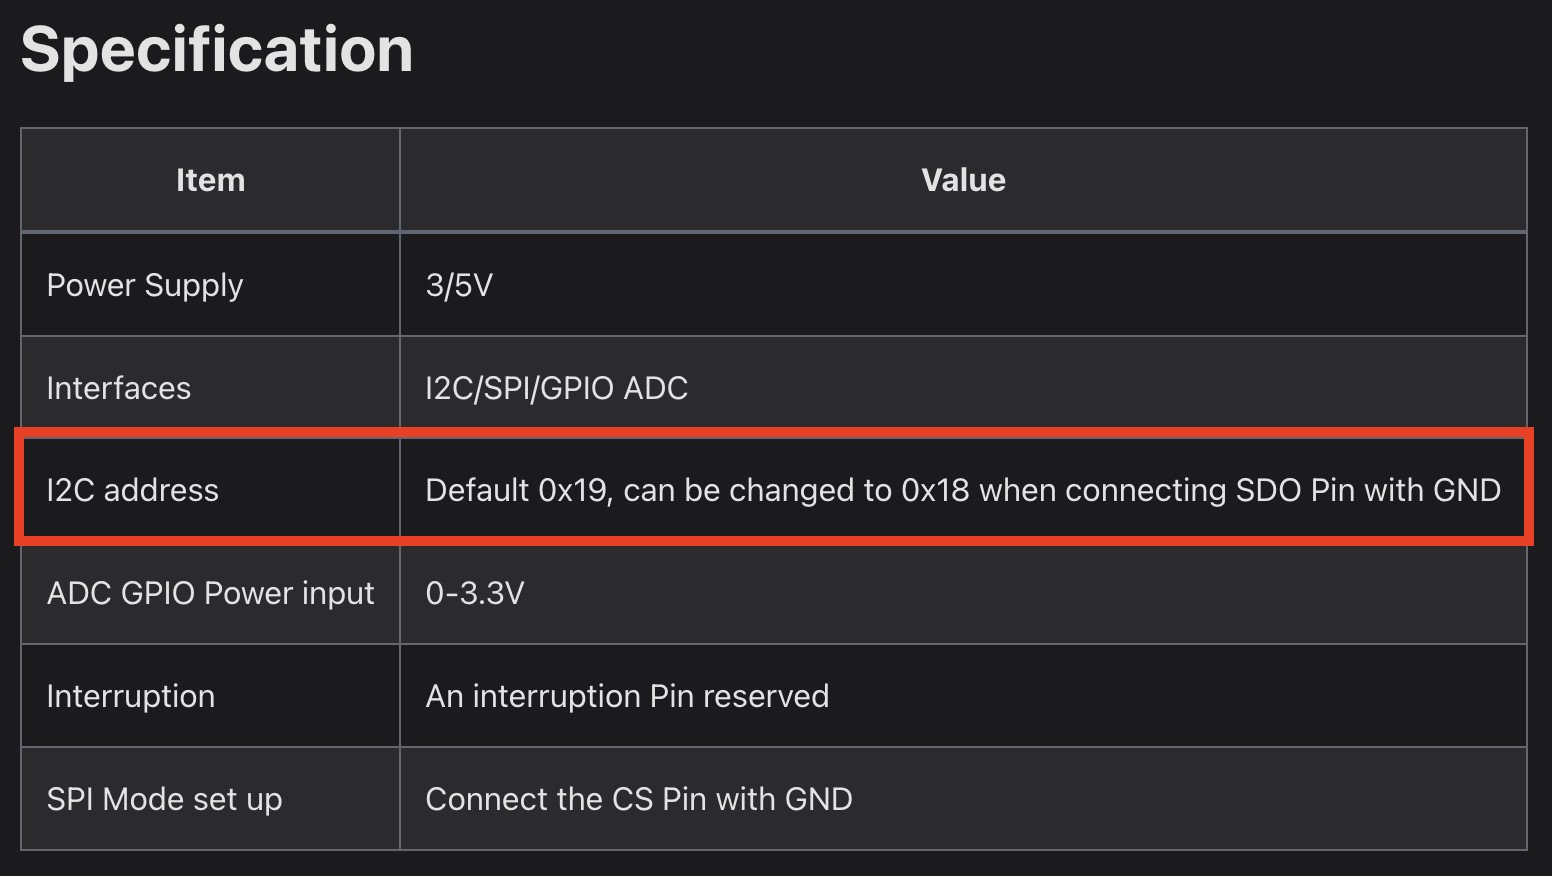Image resolution: width=1552 pixels, height=876 pixels.
Task: Click the I2C/SPI/GPIO ADC value
Action: point(557,388)
